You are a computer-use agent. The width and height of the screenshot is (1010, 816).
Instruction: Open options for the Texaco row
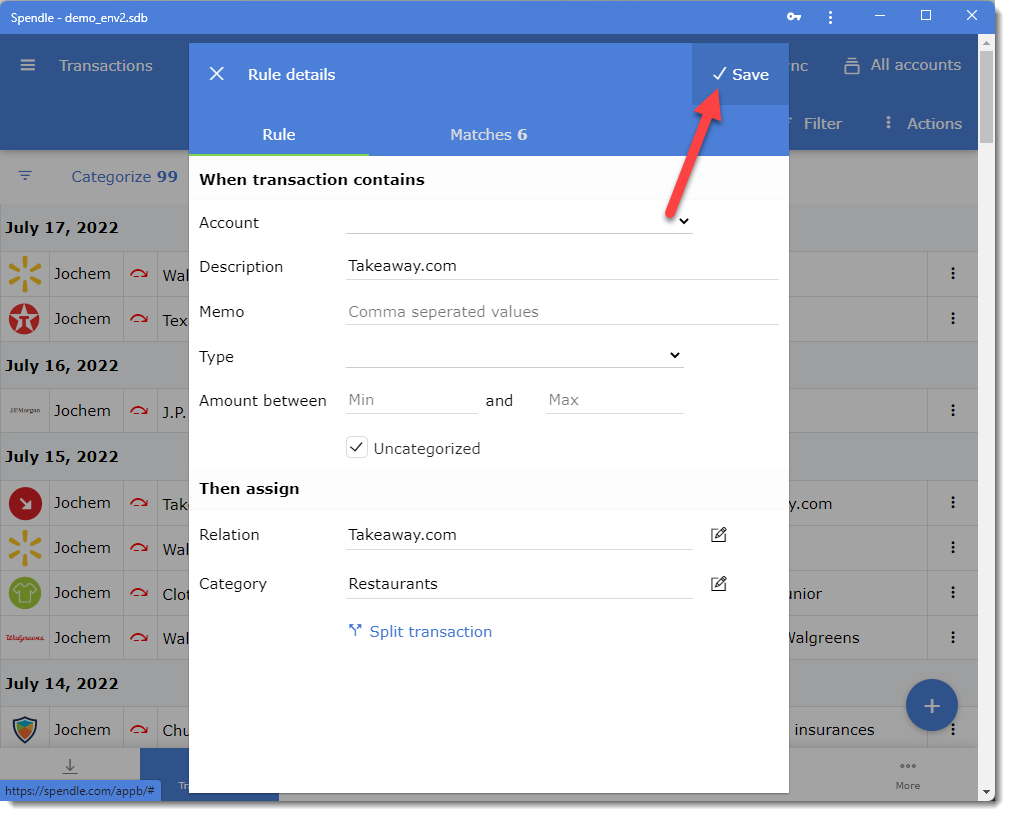(953, 319)
